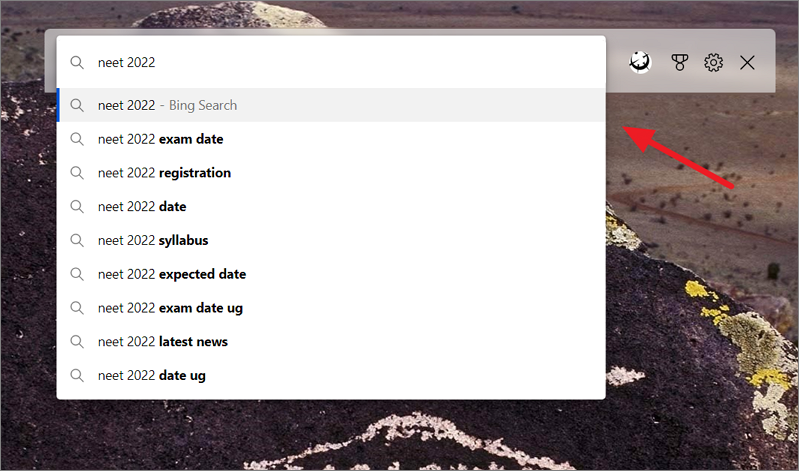Select "neet 2022 exam date ug" suggestion
This screenshot has width=799, height=471.
point(331,308)
